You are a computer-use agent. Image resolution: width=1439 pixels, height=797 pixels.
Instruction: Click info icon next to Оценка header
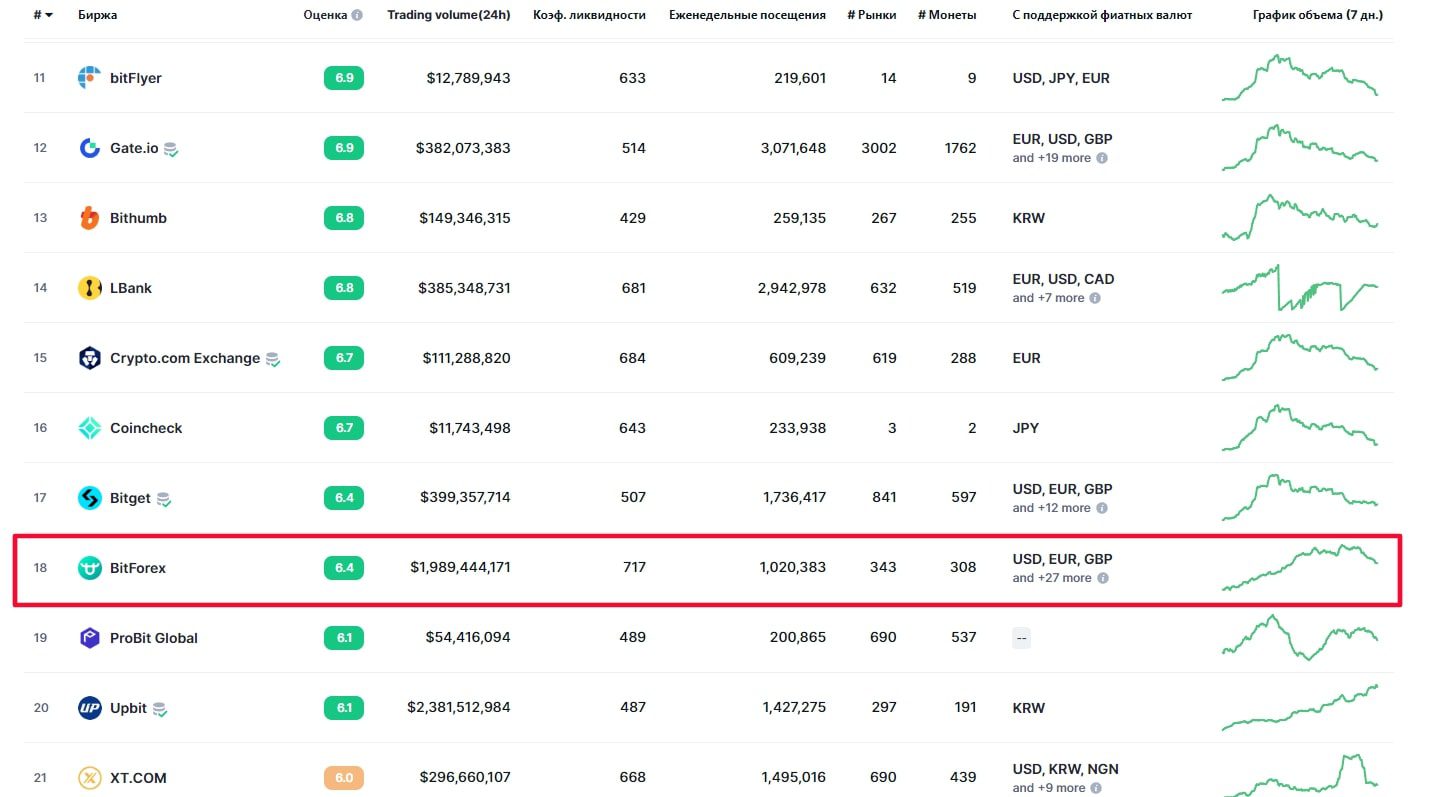point(357,16)
